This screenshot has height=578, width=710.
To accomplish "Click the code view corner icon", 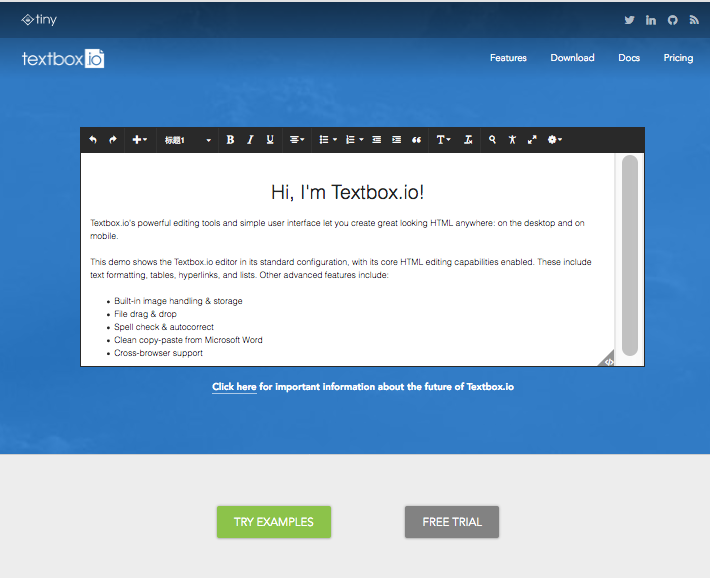I will (x=608, y=360).
